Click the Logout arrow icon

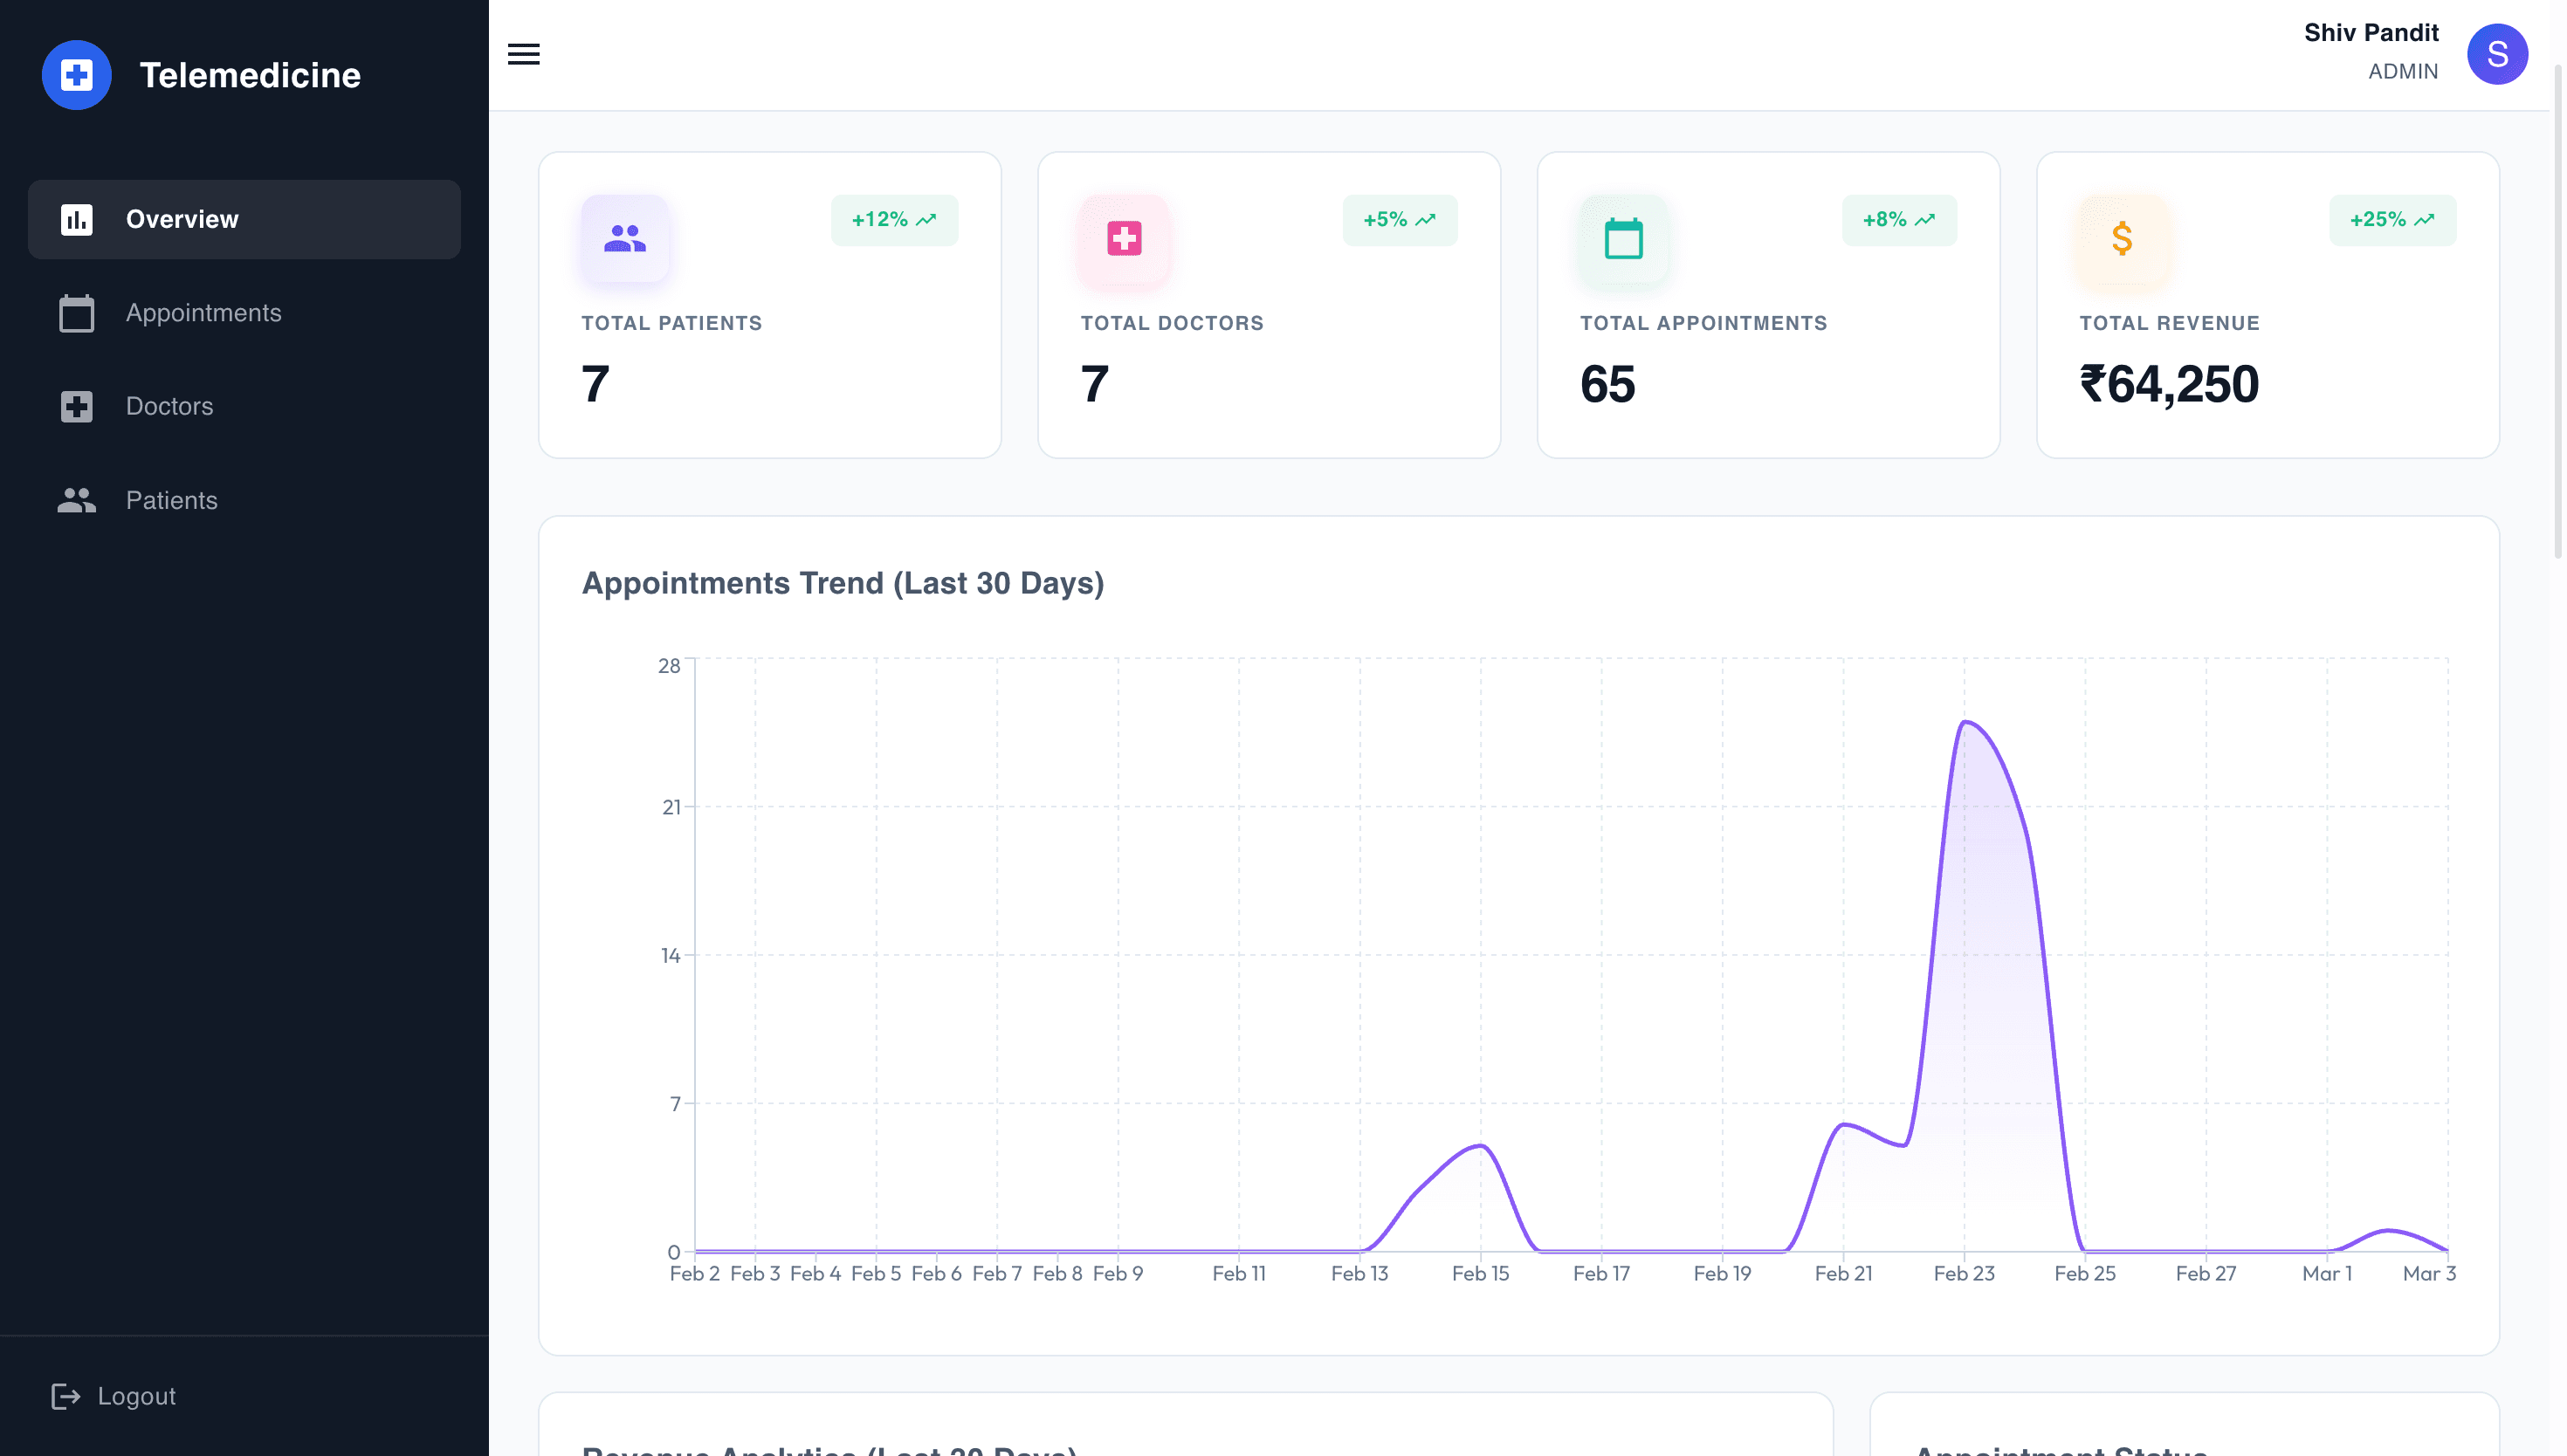[x=65, y=1396]
